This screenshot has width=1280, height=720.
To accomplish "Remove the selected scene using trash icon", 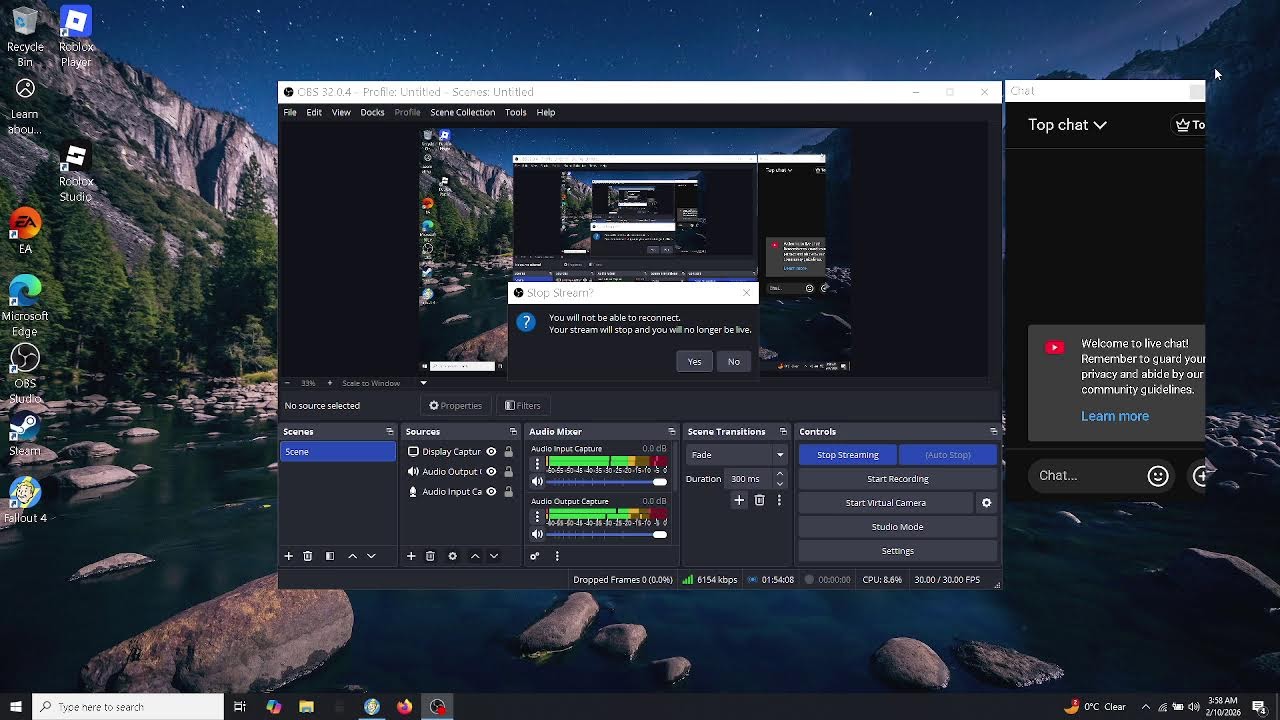I will click(308, 556).
